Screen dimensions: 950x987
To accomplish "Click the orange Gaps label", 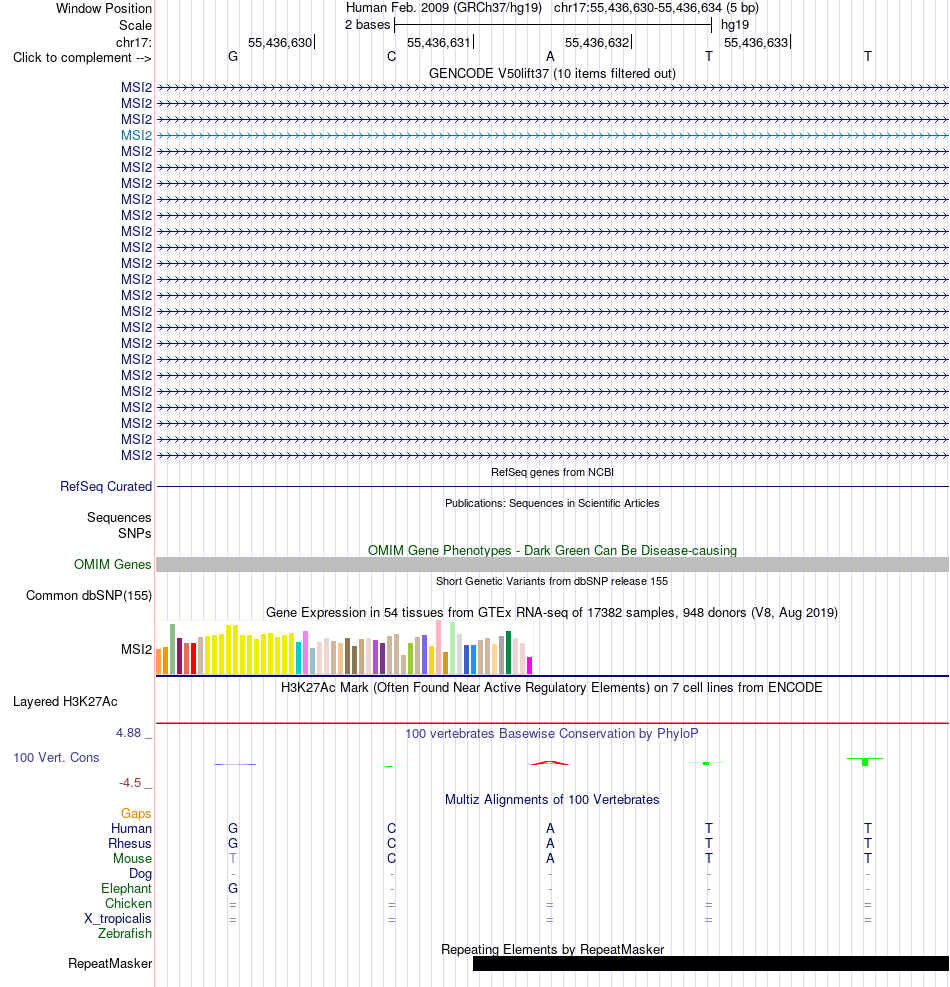I will pyautogui.click(x=136, y=814).
